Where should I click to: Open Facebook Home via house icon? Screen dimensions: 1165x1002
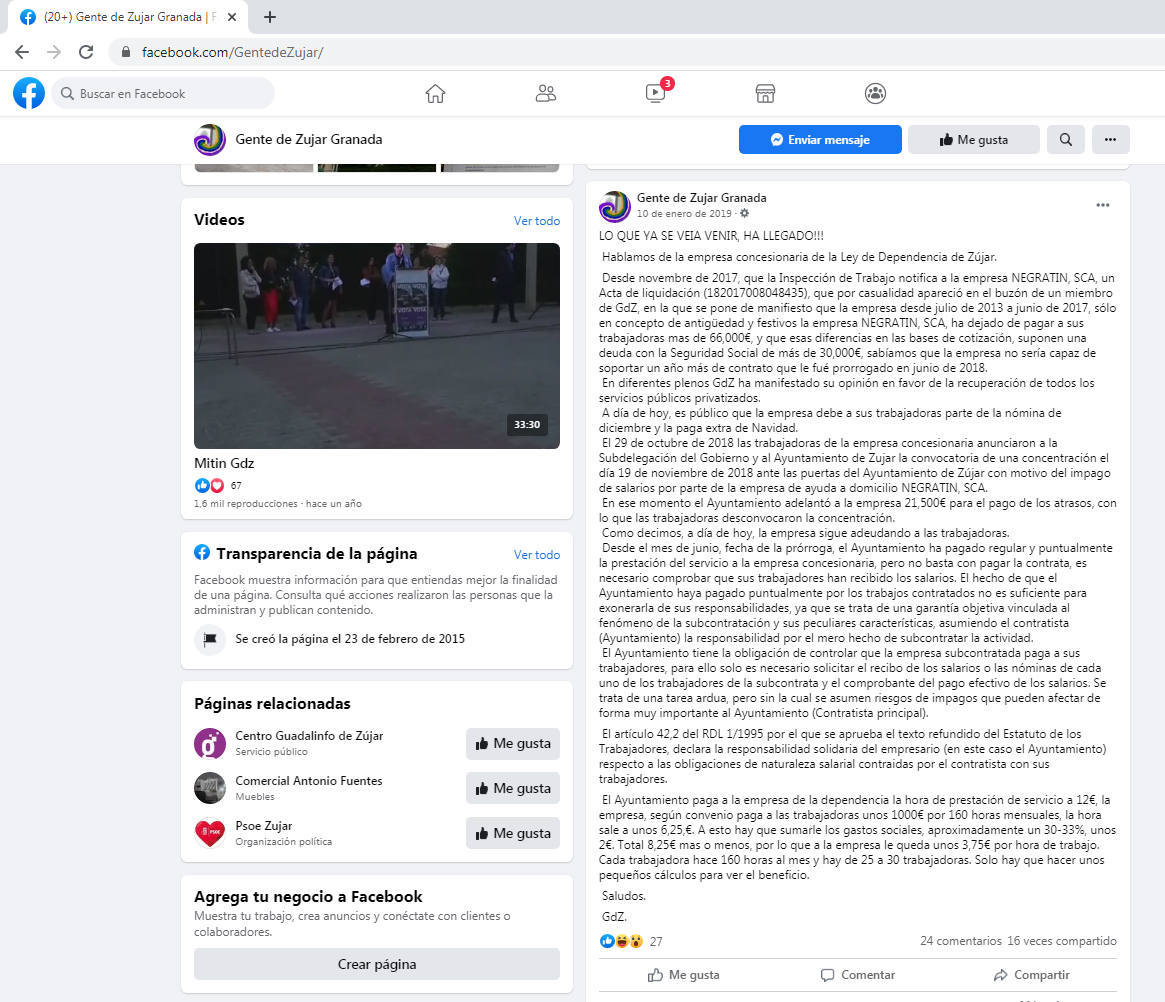435,94
